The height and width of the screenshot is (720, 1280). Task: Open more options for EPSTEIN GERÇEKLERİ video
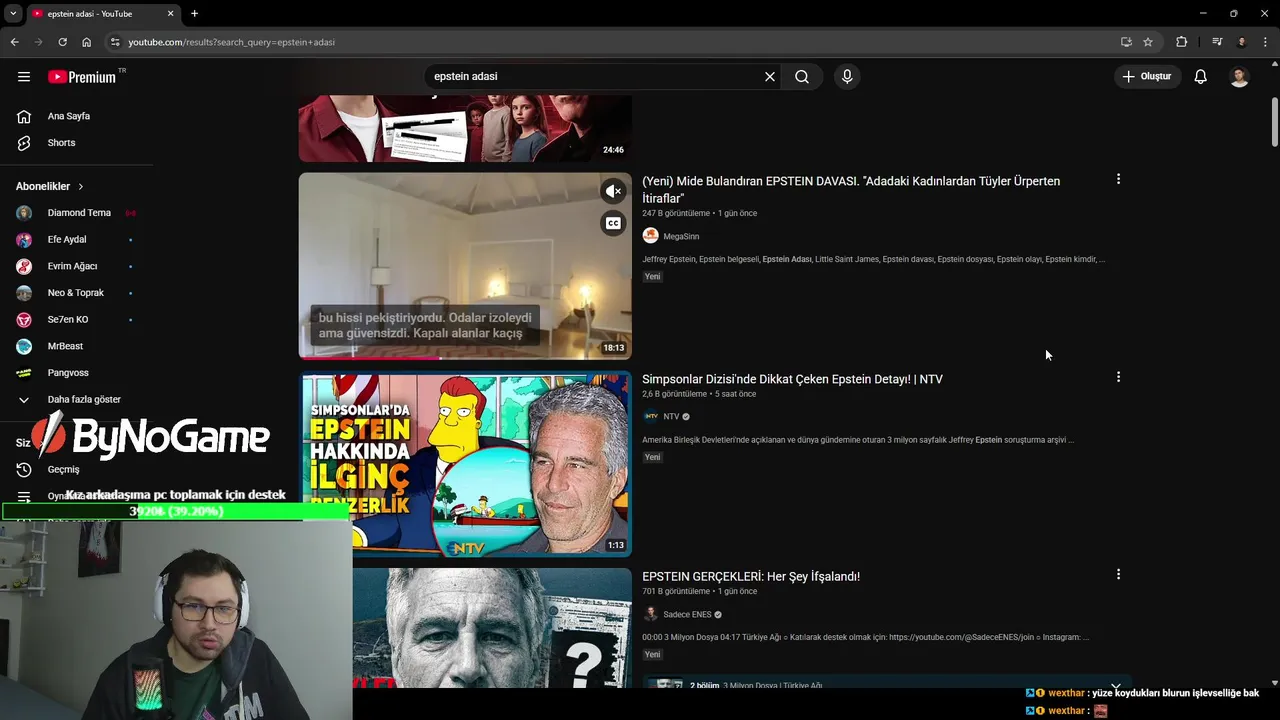1118,575
